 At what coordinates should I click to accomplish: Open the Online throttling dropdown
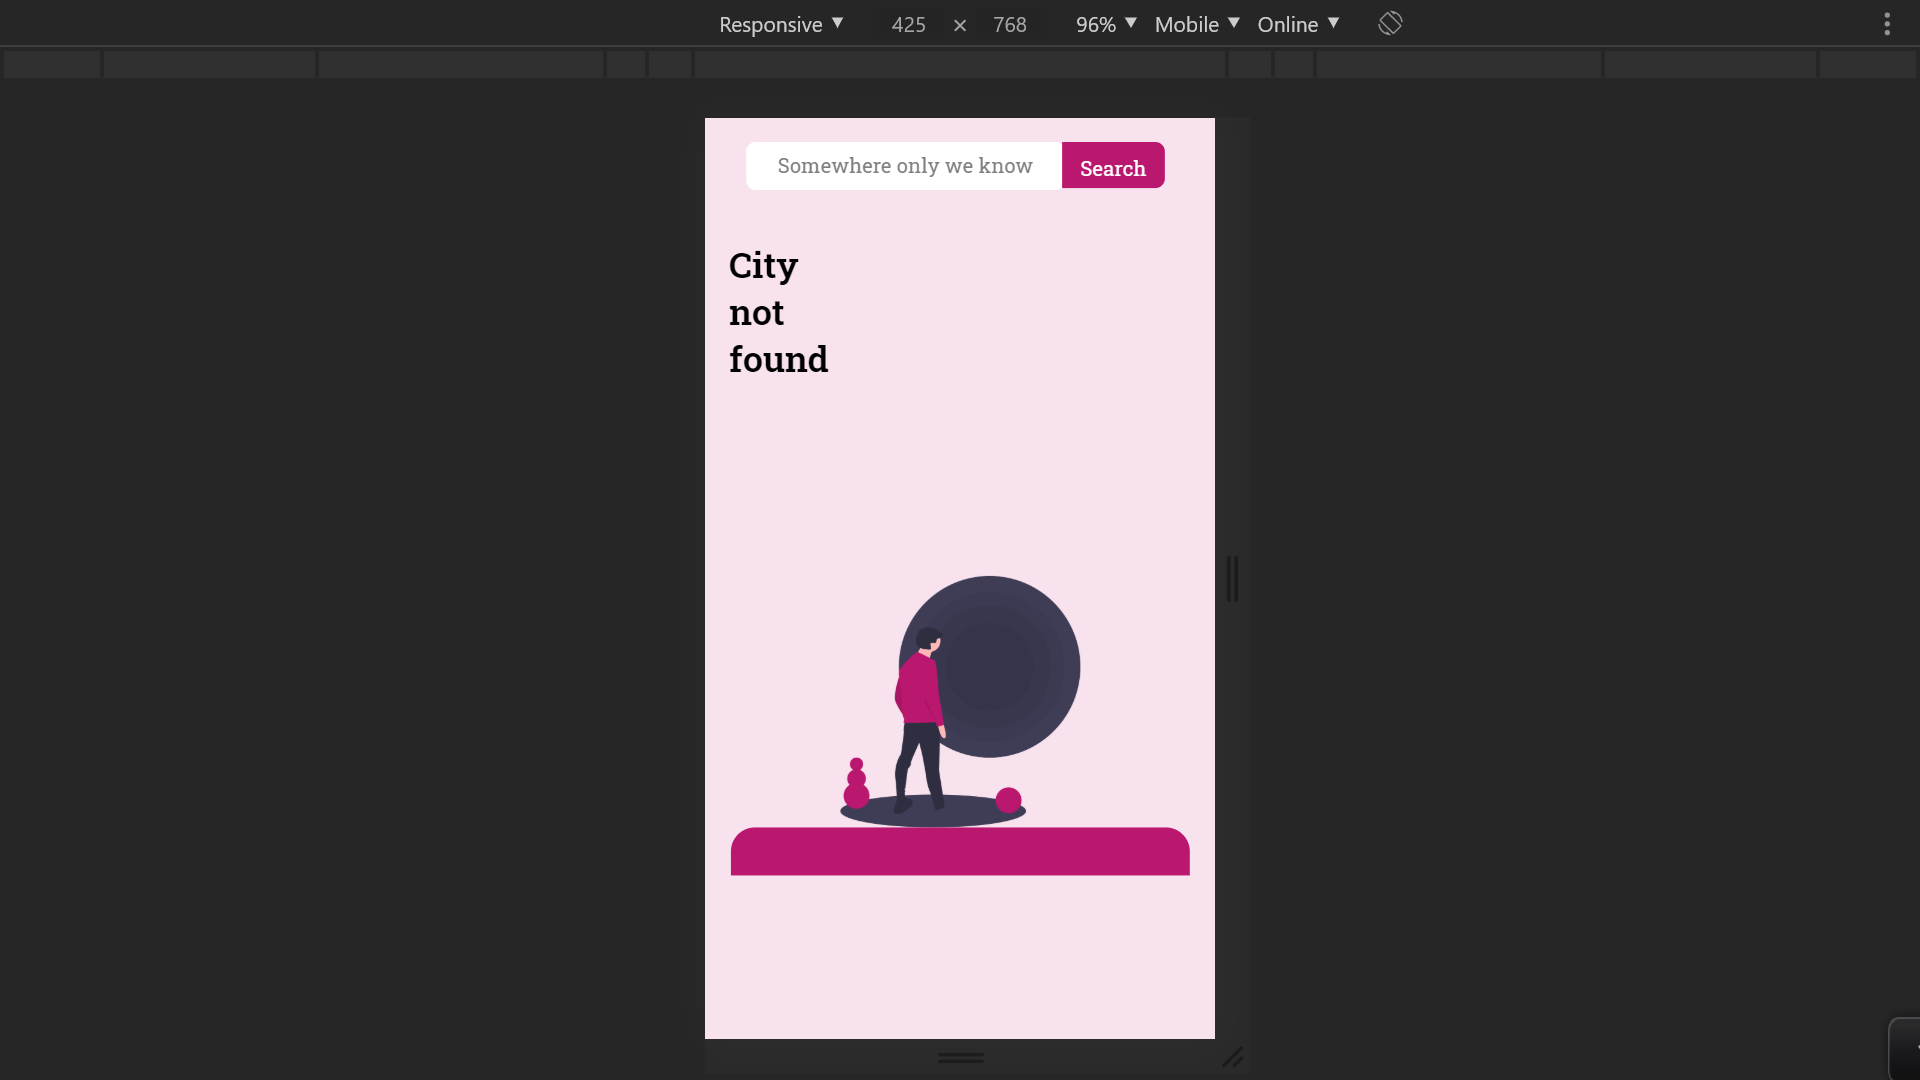1298,24
